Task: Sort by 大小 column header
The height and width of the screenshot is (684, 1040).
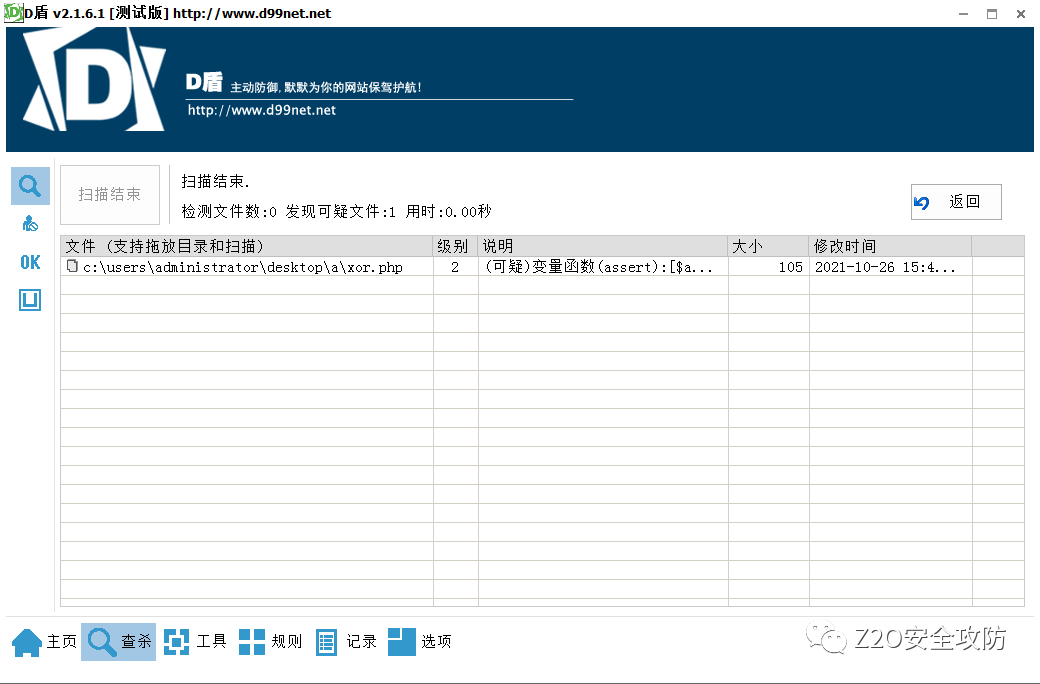Action: (768, 246)
